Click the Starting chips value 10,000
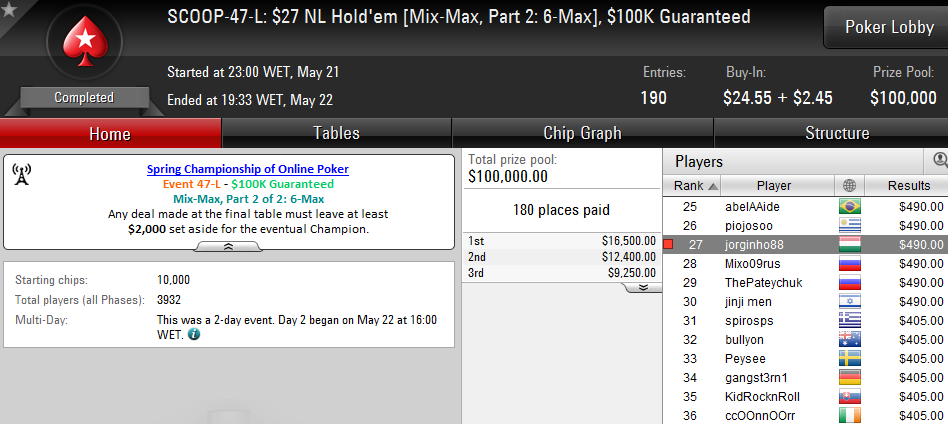This screenshot has height=424, width=948. [x=173, y=280]
